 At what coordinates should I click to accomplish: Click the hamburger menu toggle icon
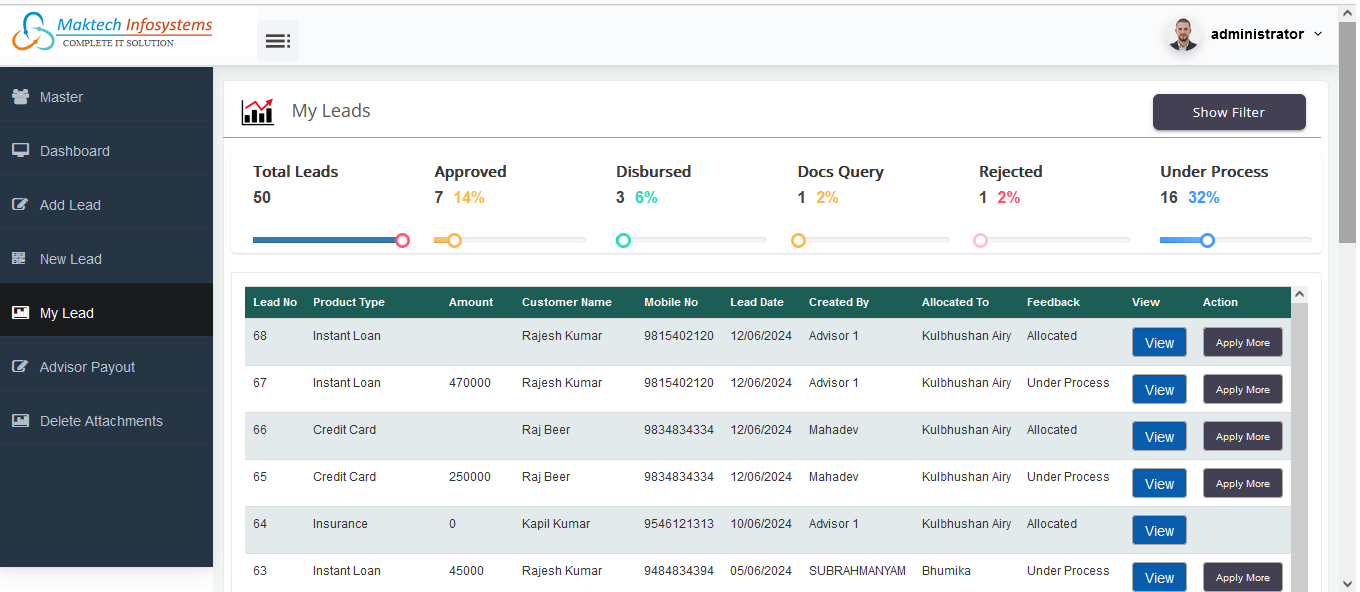click(277, 41)
